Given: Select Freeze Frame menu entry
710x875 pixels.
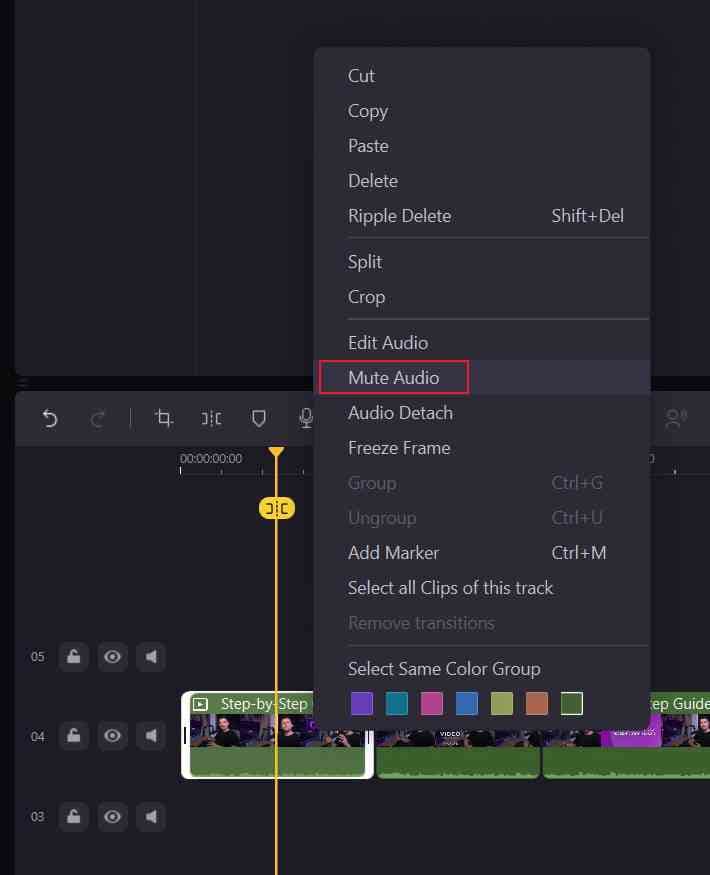Looking at the screenshot, I should pos(482,448).
